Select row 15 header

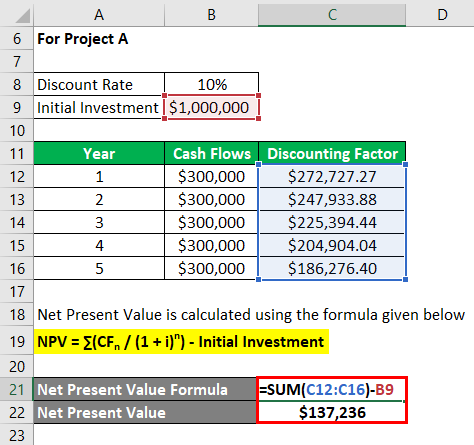tap(17, 245)
